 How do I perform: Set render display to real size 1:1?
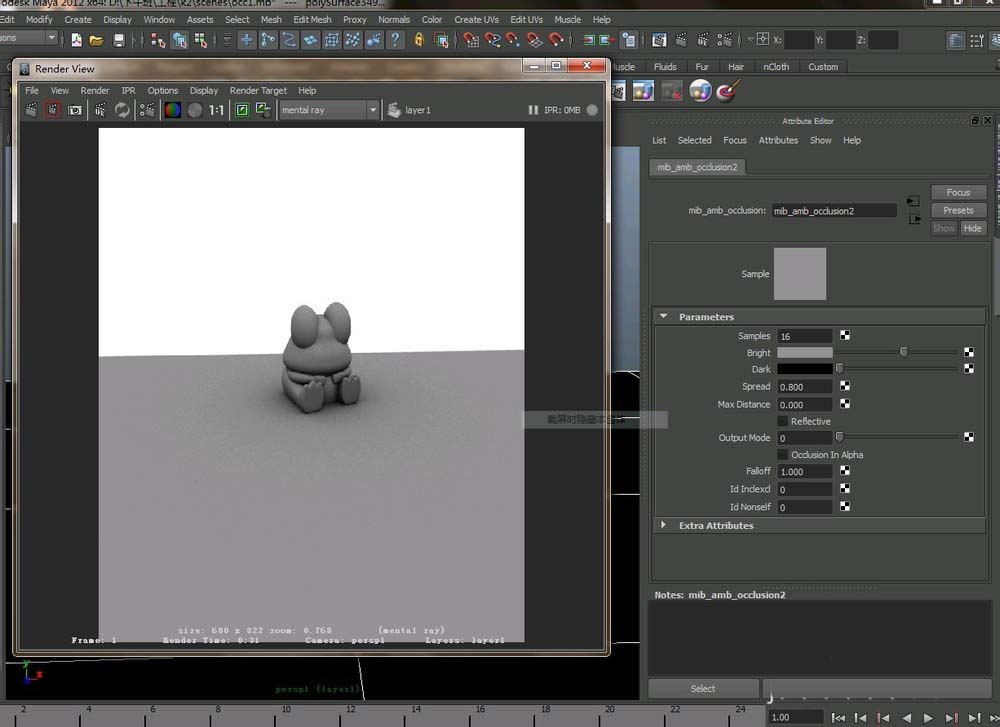pyautogui.click(x=217, y=110)
